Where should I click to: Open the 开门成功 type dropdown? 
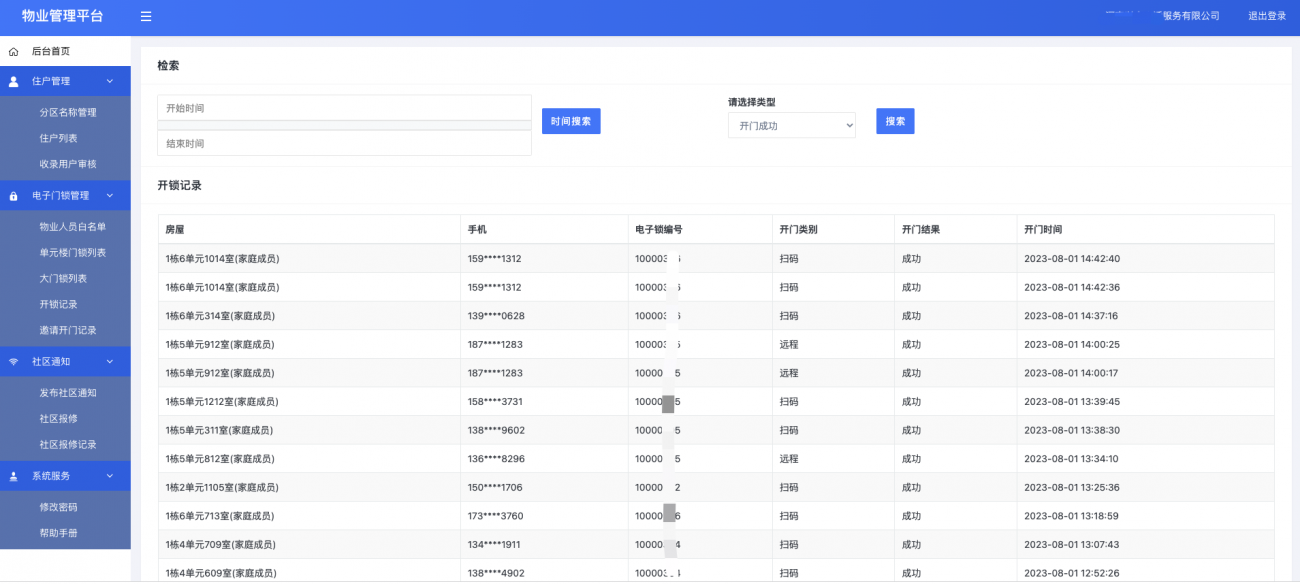click(792, 125)
